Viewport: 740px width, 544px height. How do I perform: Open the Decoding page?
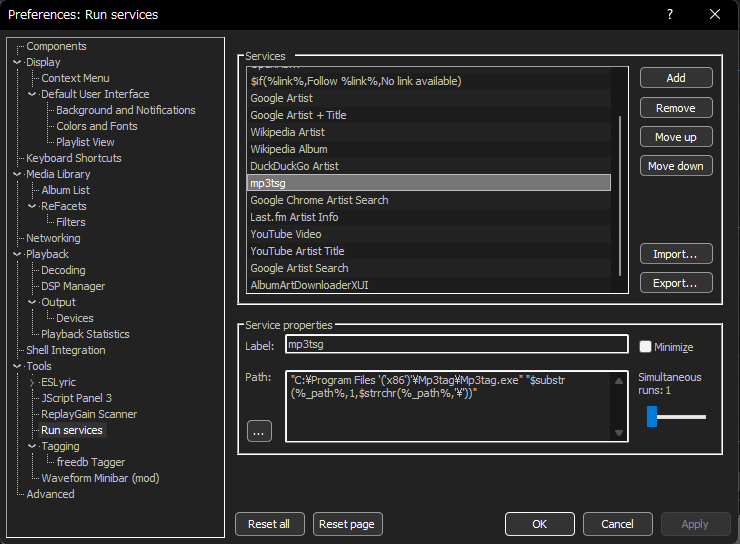pyautogui.click(x=63, y=270)
